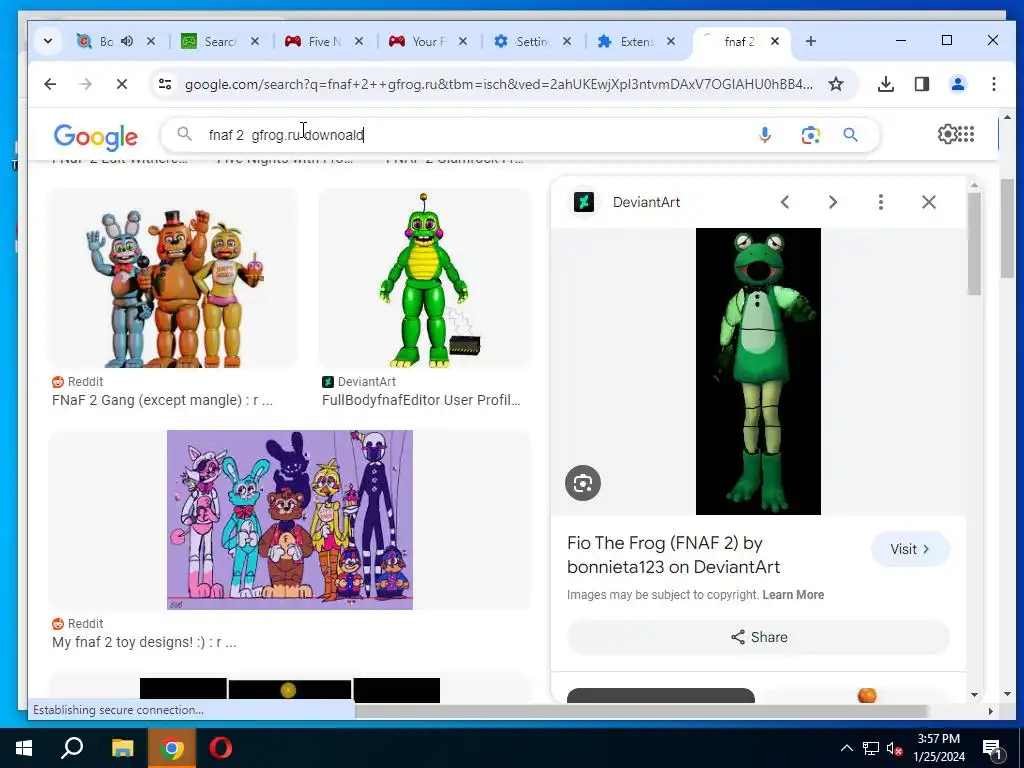The height and width of the screenshot is (768, 1024).
Task: Switch to the Settings tab
Action: pos(532,41)
